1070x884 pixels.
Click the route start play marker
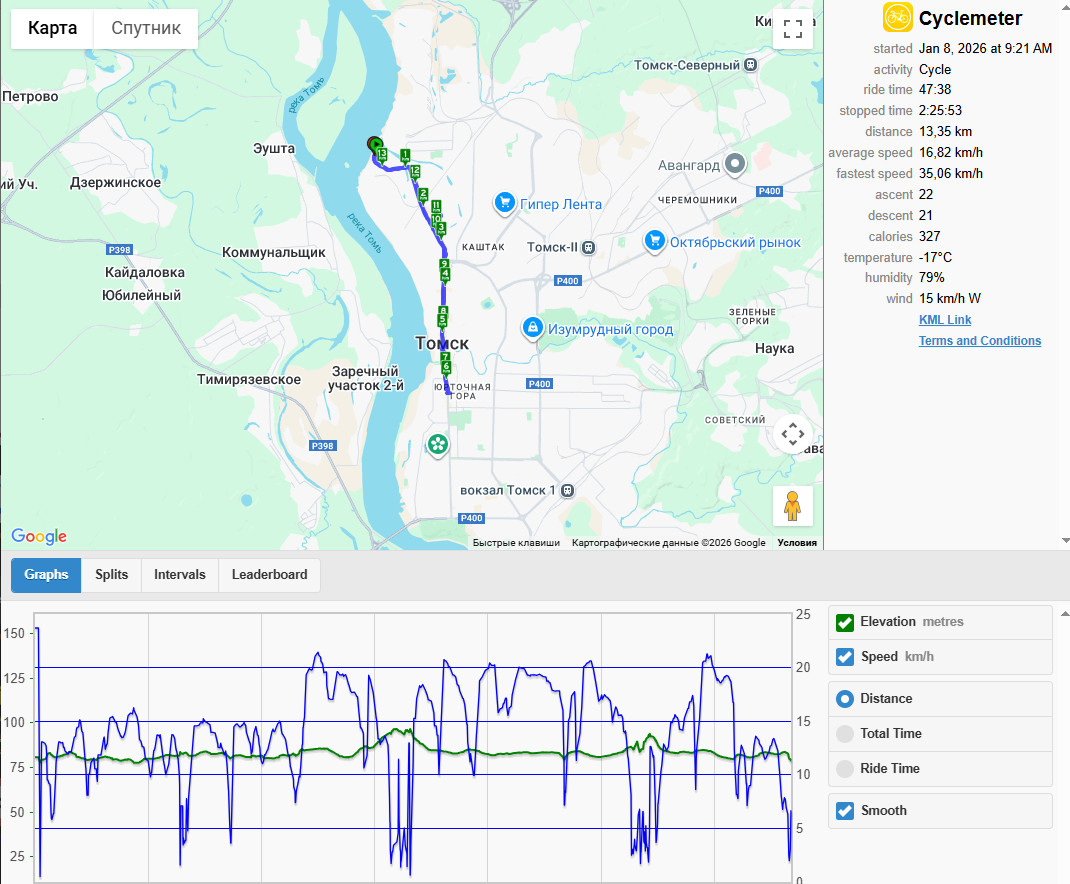point(375,144)
